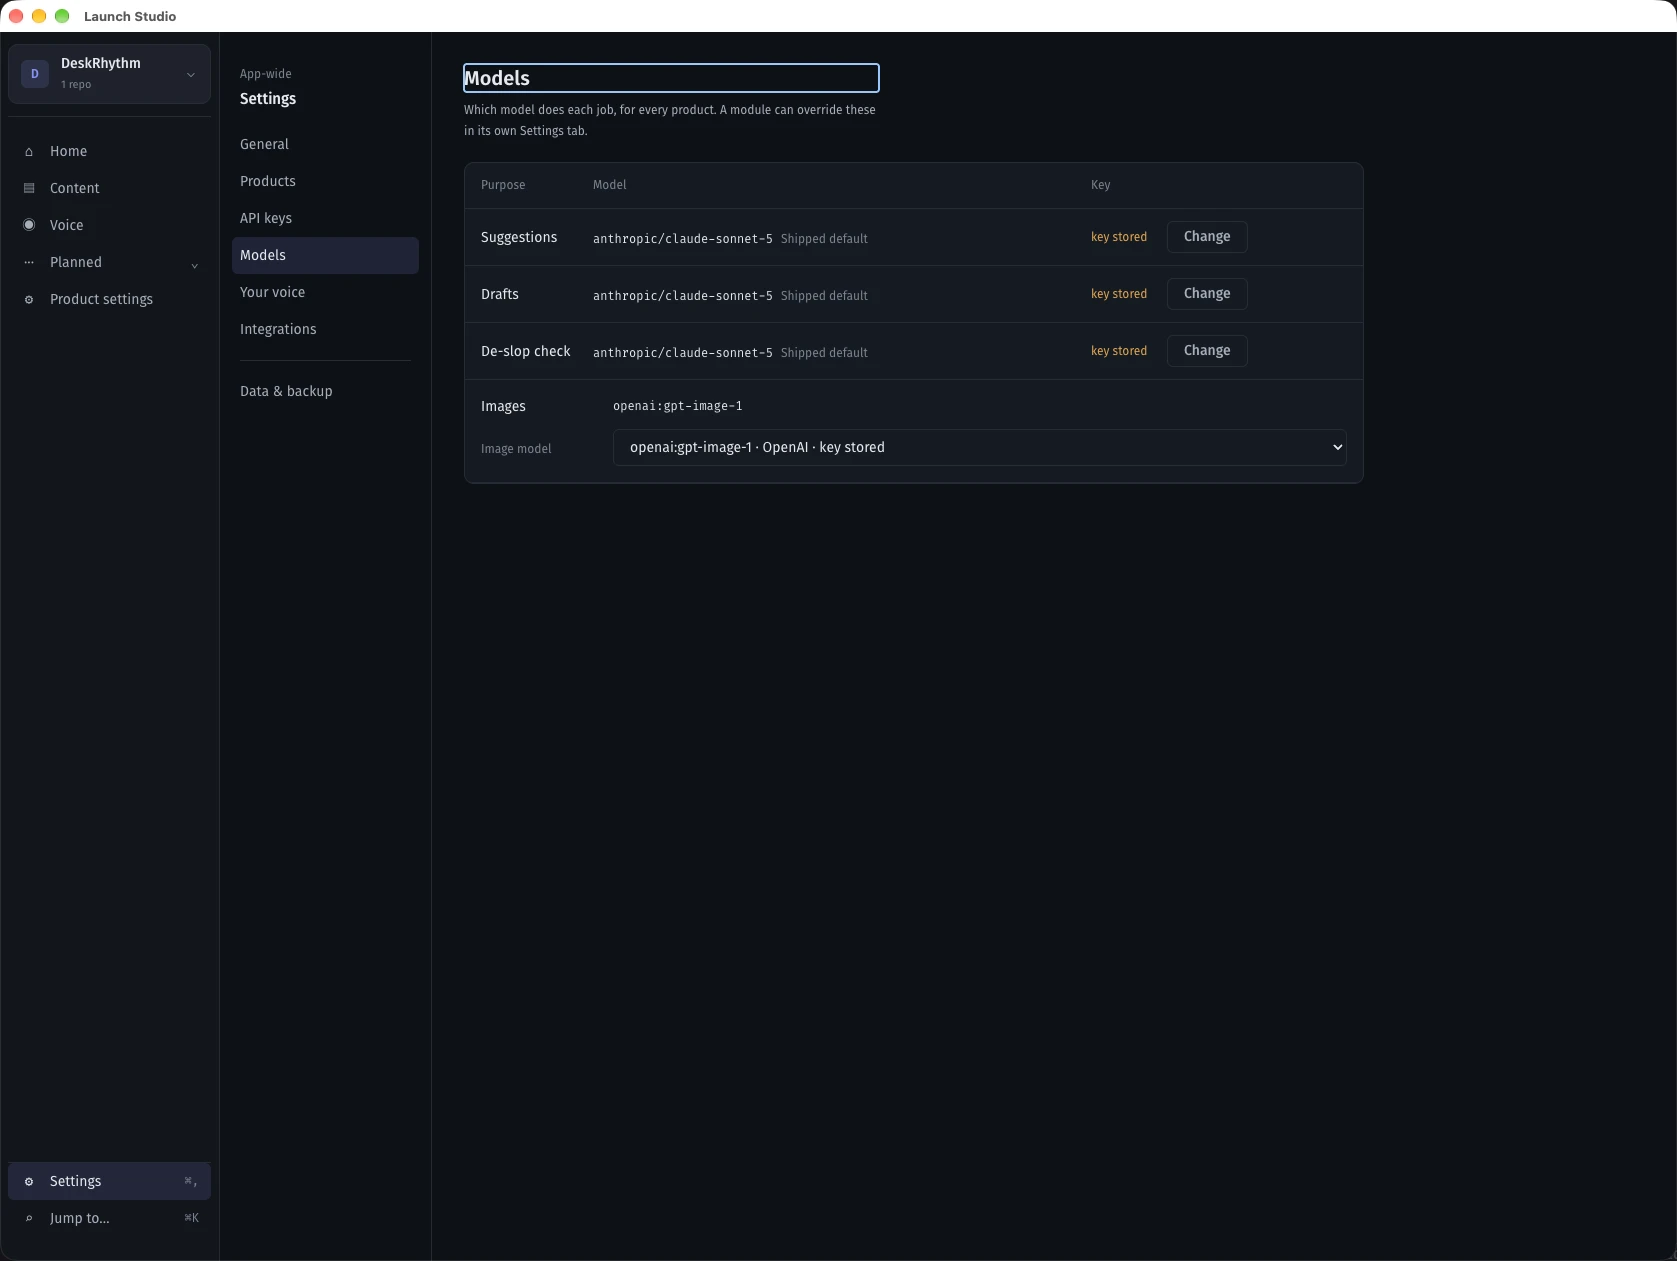The height and width of the screenshot is (1261, 1677).
Task: Change the Suggestions model
Action: [x=1207, y=237]
